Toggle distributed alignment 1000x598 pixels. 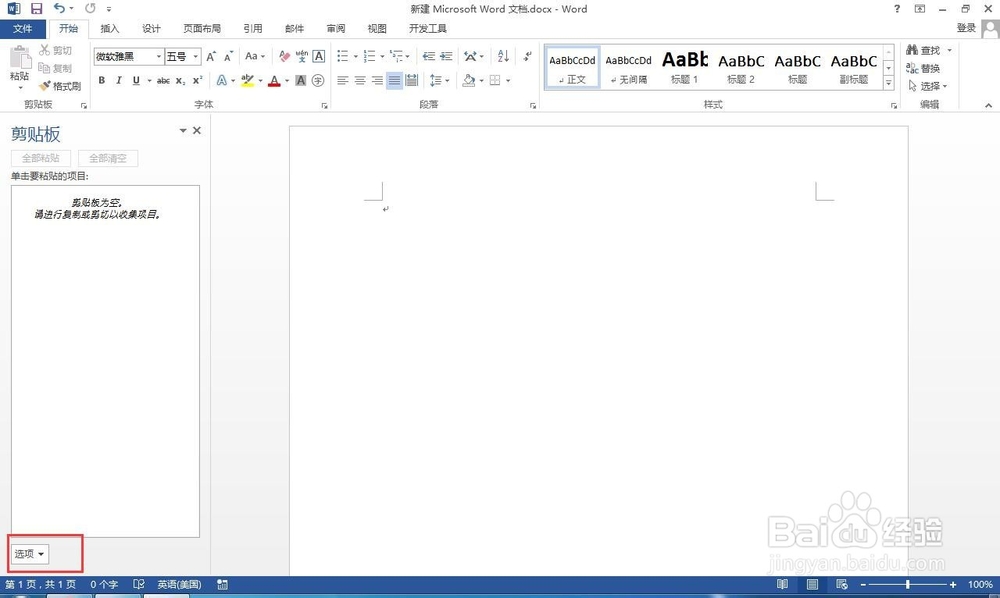coord(412,80)
